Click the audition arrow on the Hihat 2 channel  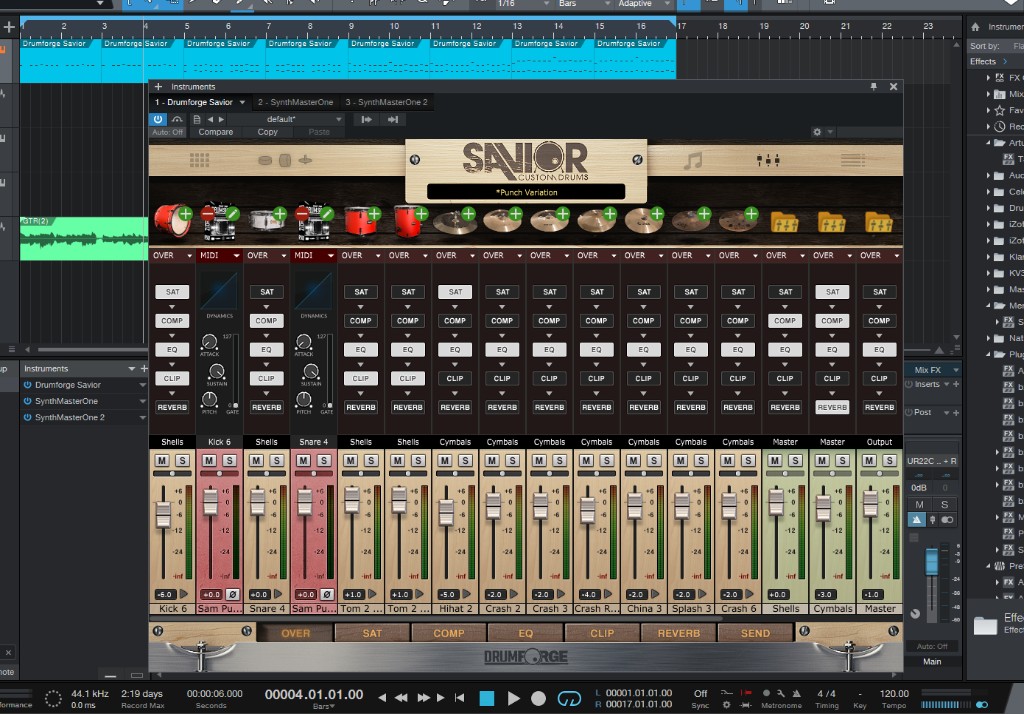coord(466,594)
